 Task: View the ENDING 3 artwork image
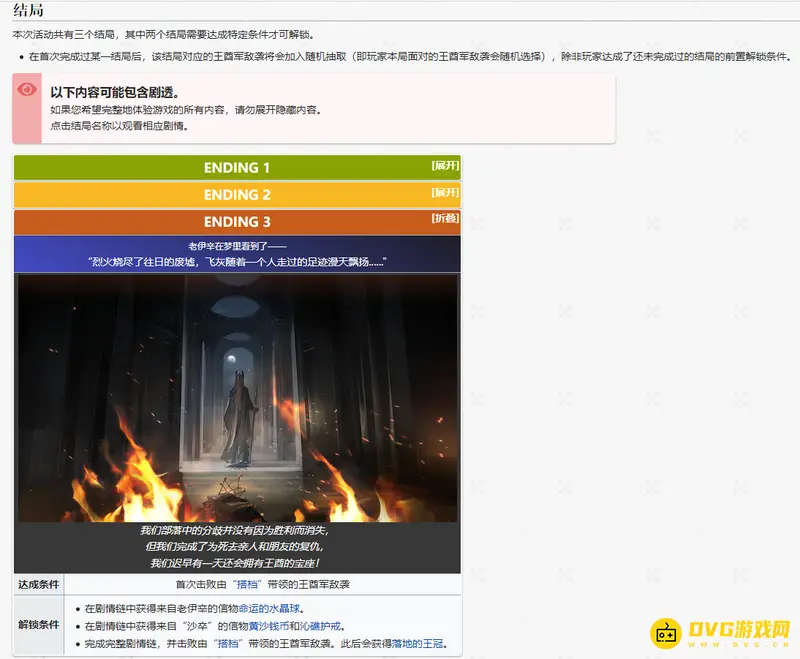pos(238,400)
